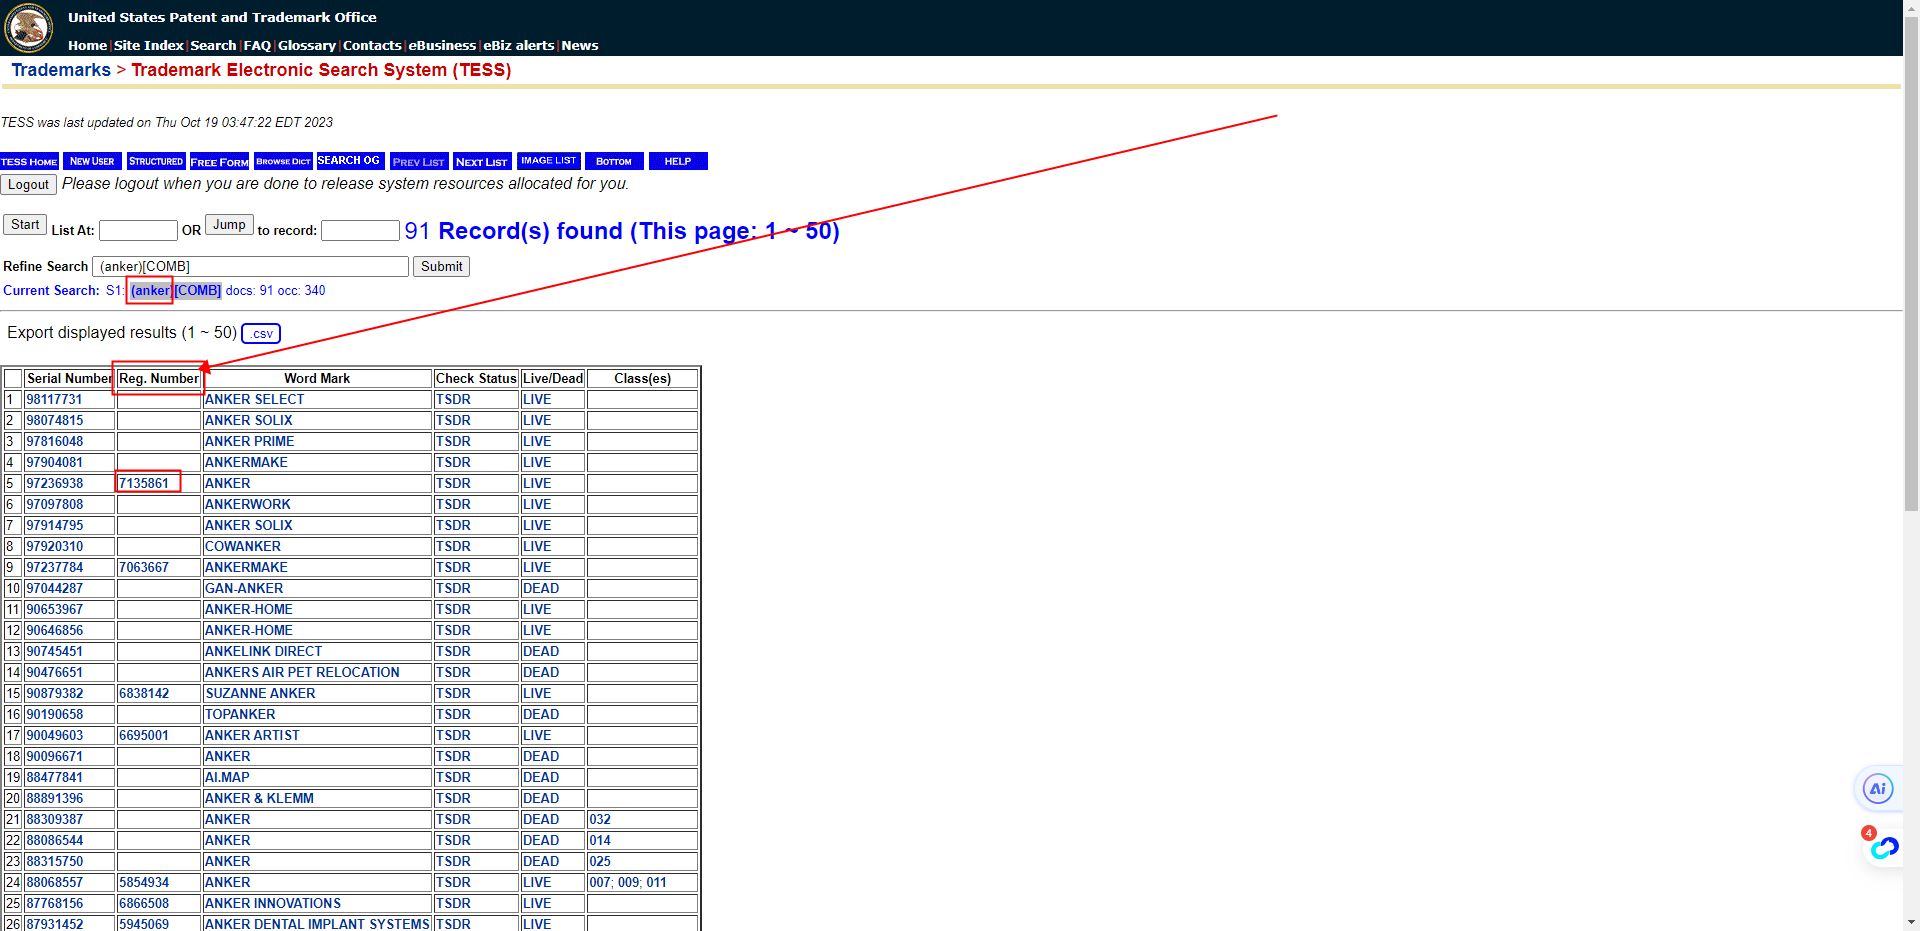
Task: Click the USPTO seal logo
Action: click(x=29, y=28)
